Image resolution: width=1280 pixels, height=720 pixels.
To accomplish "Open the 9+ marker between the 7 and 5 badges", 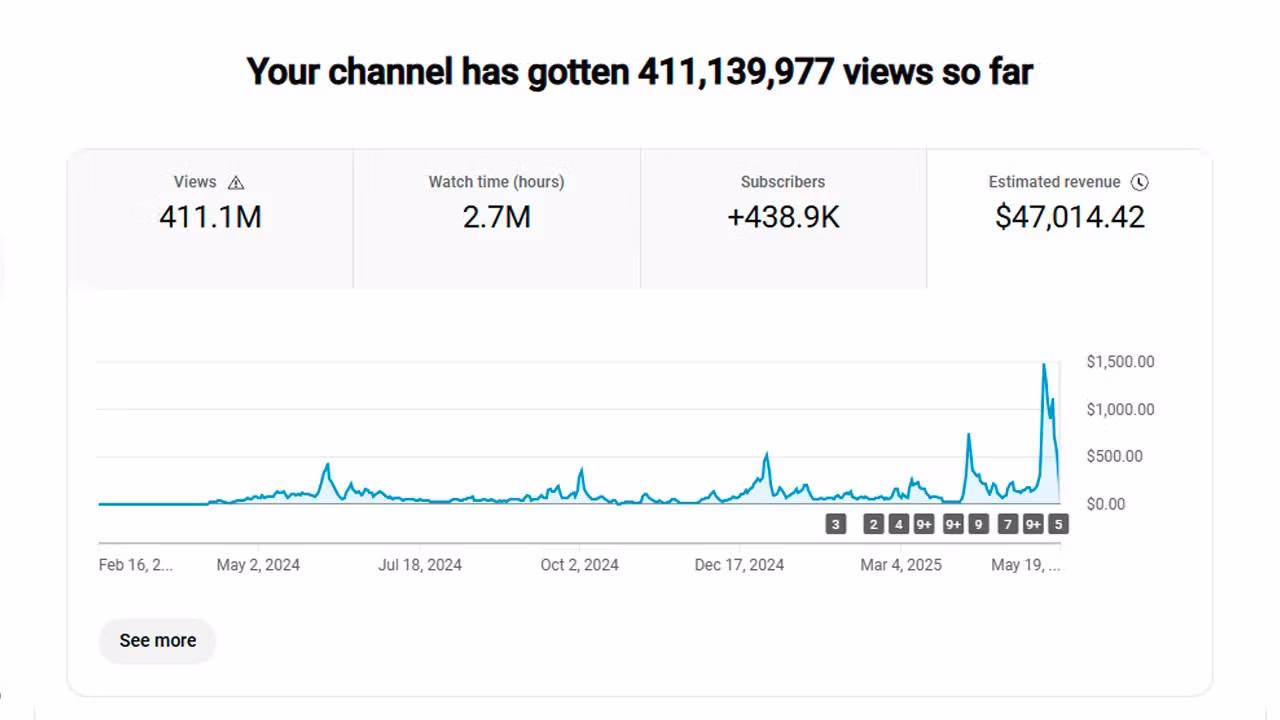I will pos(1033,524).
